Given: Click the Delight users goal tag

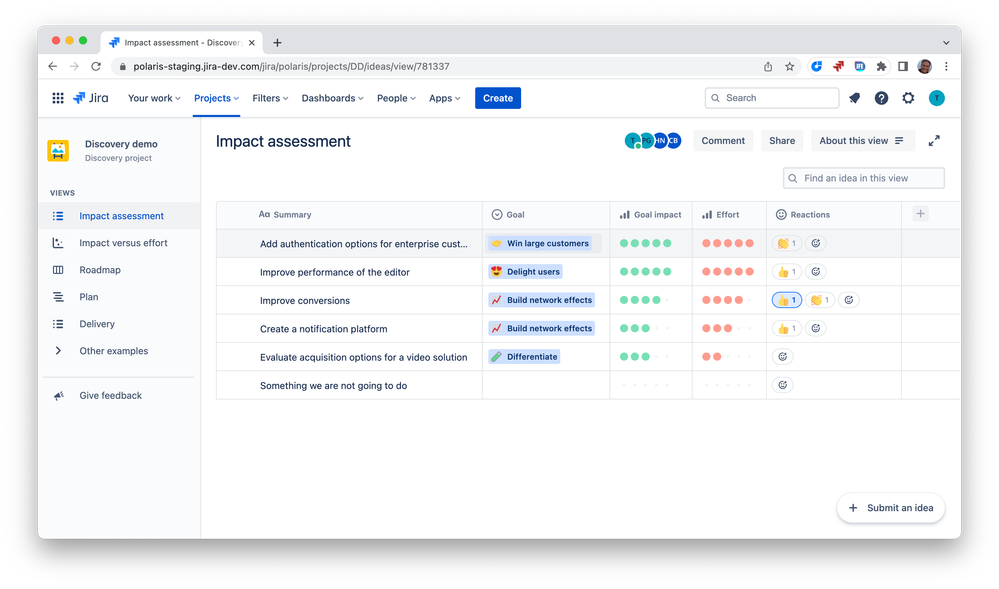Looking at the screenshot, I should point(525,272).
